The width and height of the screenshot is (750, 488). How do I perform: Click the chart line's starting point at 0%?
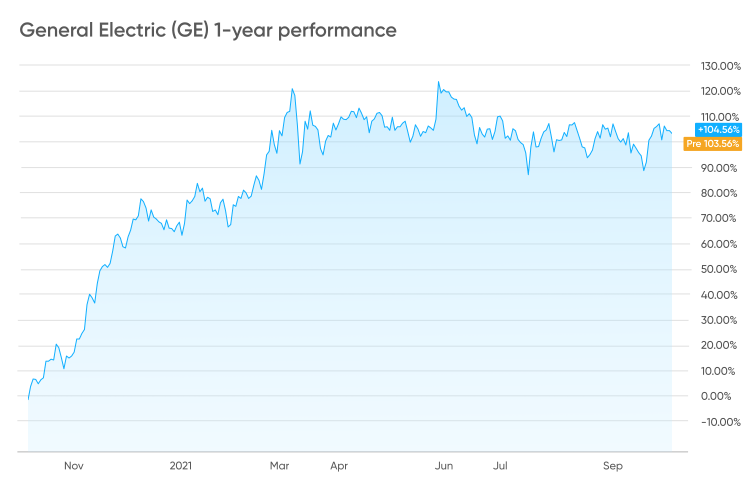(28, 398)
